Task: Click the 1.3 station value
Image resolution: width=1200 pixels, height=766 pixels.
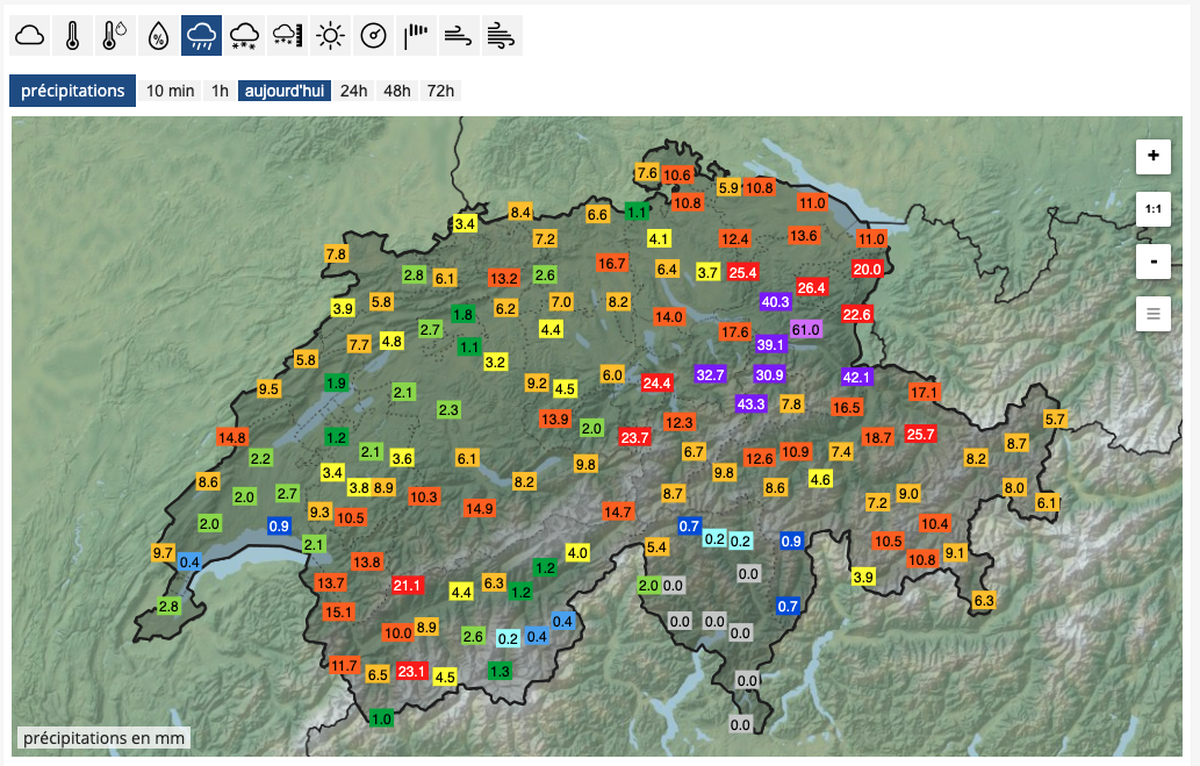Action: point(501,671)
